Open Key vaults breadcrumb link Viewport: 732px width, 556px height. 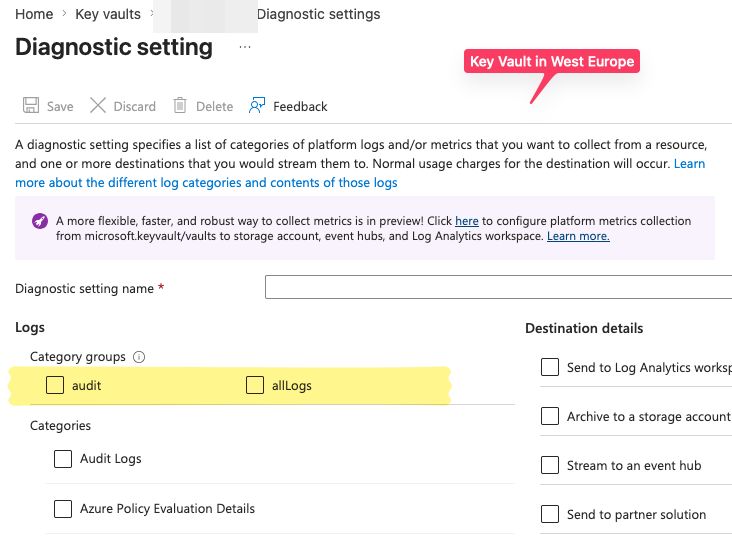pyautogui.click(x=108, y=14)
